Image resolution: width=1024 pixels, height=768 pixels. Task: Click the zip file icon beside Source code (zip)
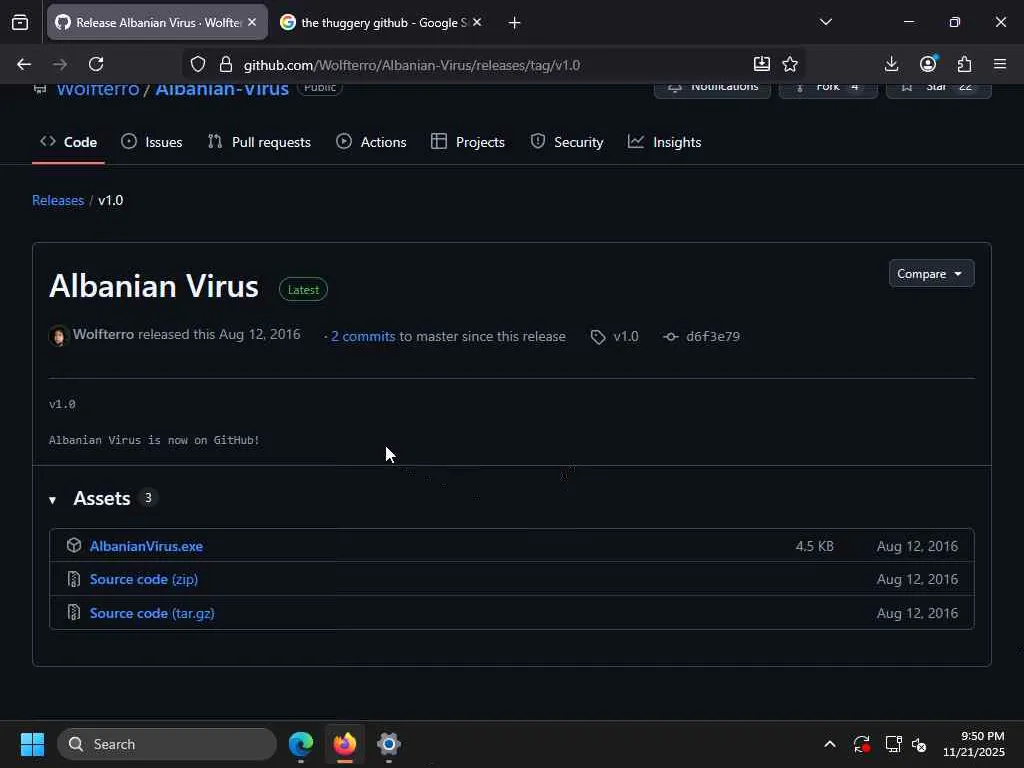(74, 579)
